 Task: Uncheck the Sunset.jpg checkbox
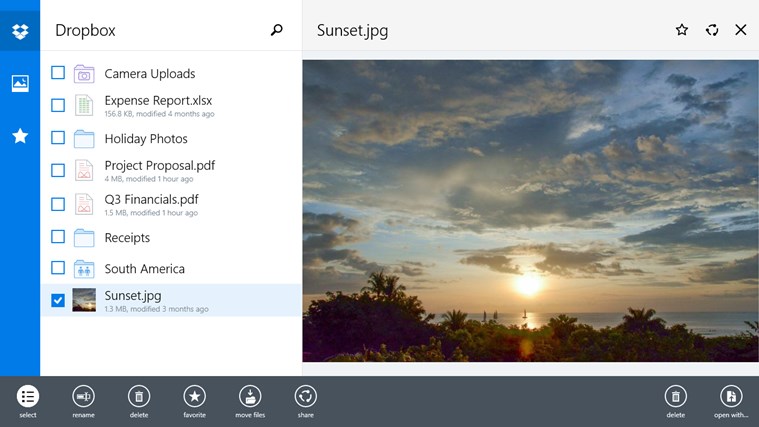(58, 300)
